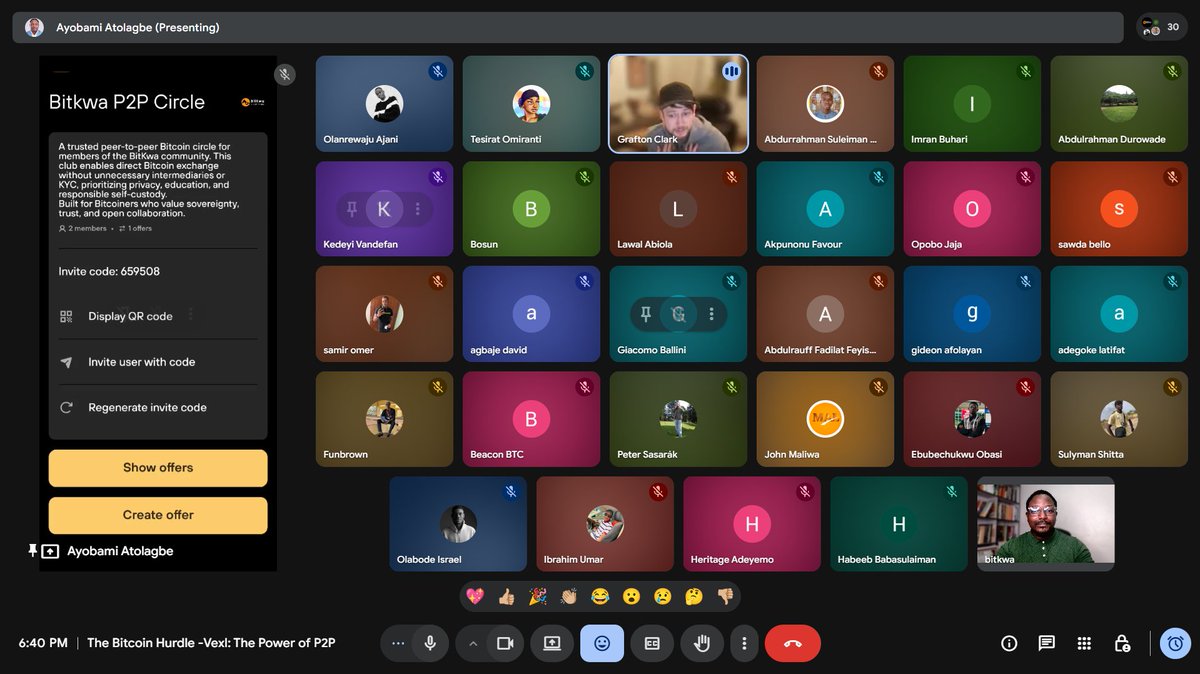Send party popper emoji reaction
1200x674 pixels.
pyautogui.click(x=537, y=596)
